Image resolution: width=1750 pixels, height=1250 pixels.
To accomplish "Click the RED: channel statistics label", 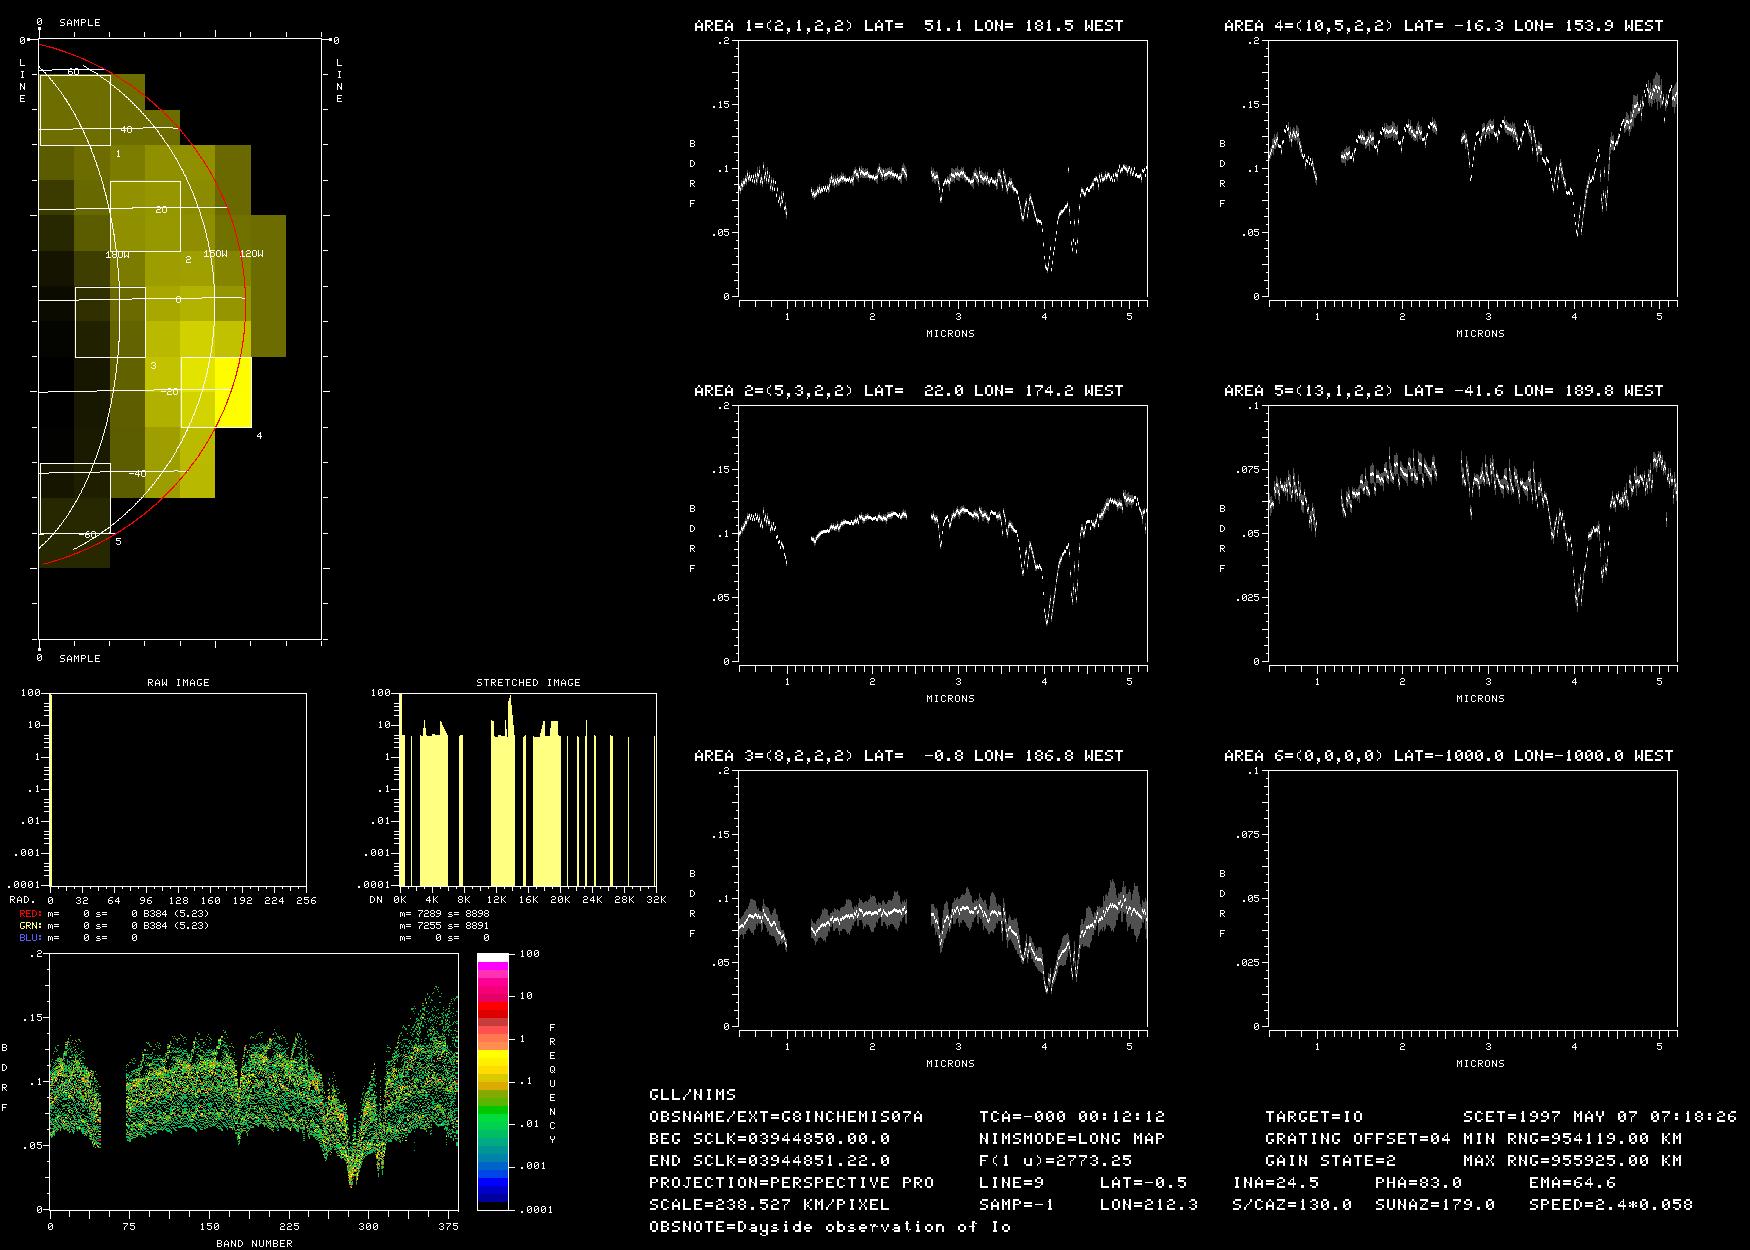I will (x=31, y=914).
